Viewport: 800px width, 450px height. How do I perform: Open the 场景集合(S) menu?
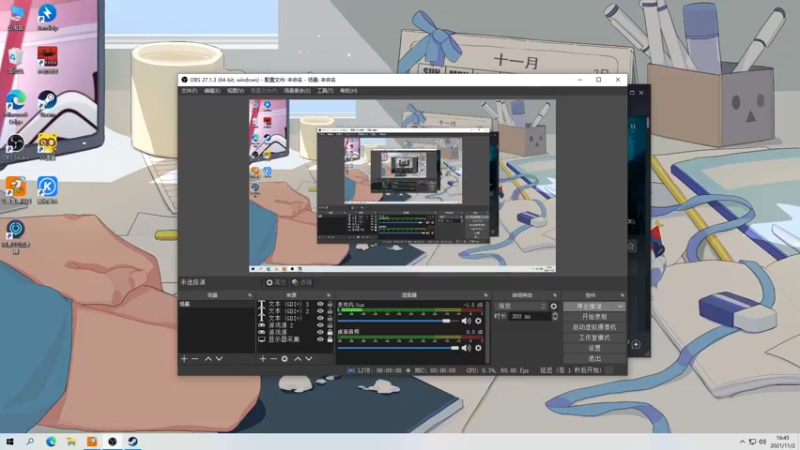pyautogui.click(x=297, y=91)
